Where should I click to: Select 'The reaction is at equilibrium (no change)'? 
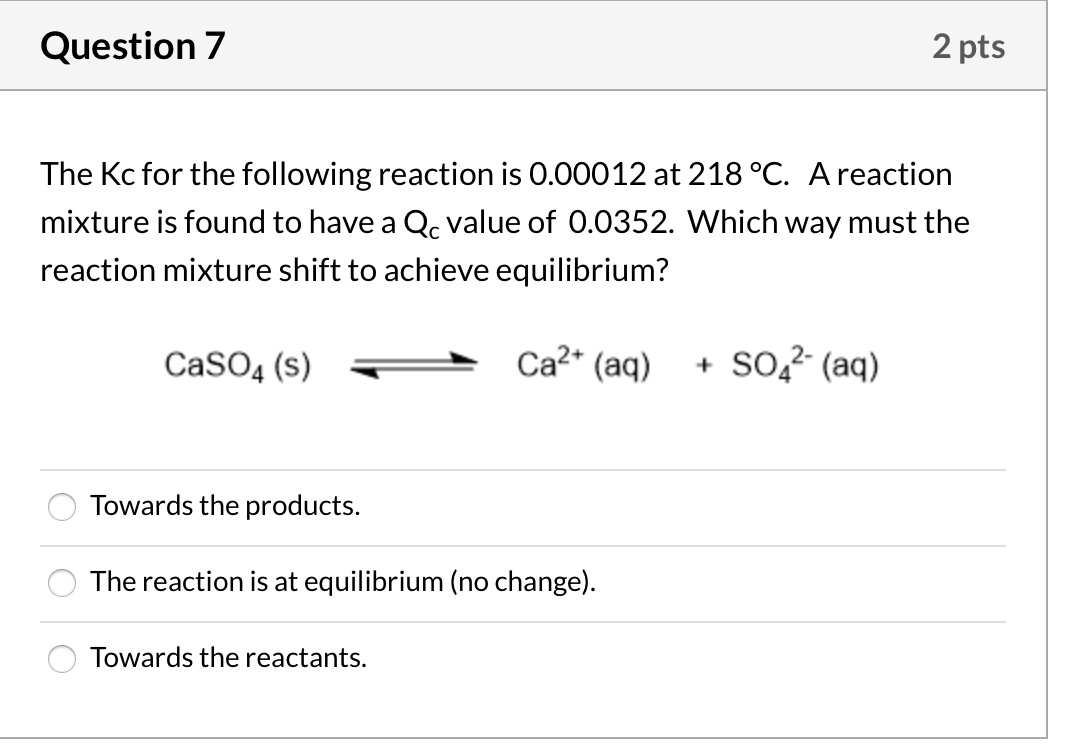(x=61, y=583)
